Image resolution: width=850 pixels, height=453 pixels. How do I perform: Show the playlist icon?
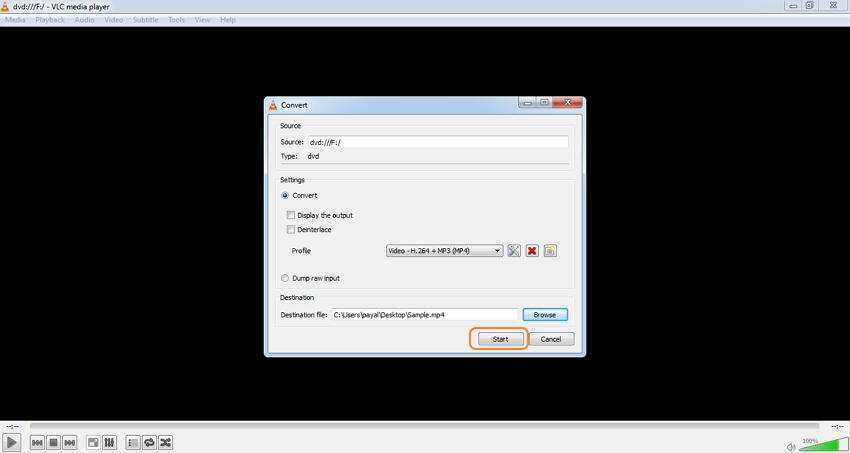pyautogui.click(x=133, y=443)
